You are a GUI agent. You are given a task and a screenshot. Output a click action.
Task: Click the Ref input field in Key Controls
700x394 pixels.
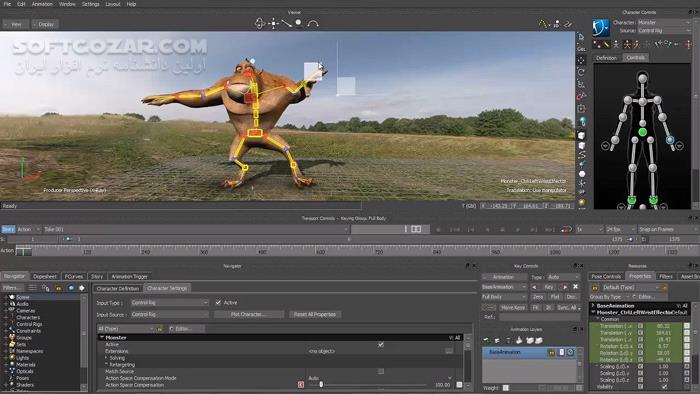tap(539, 317)
